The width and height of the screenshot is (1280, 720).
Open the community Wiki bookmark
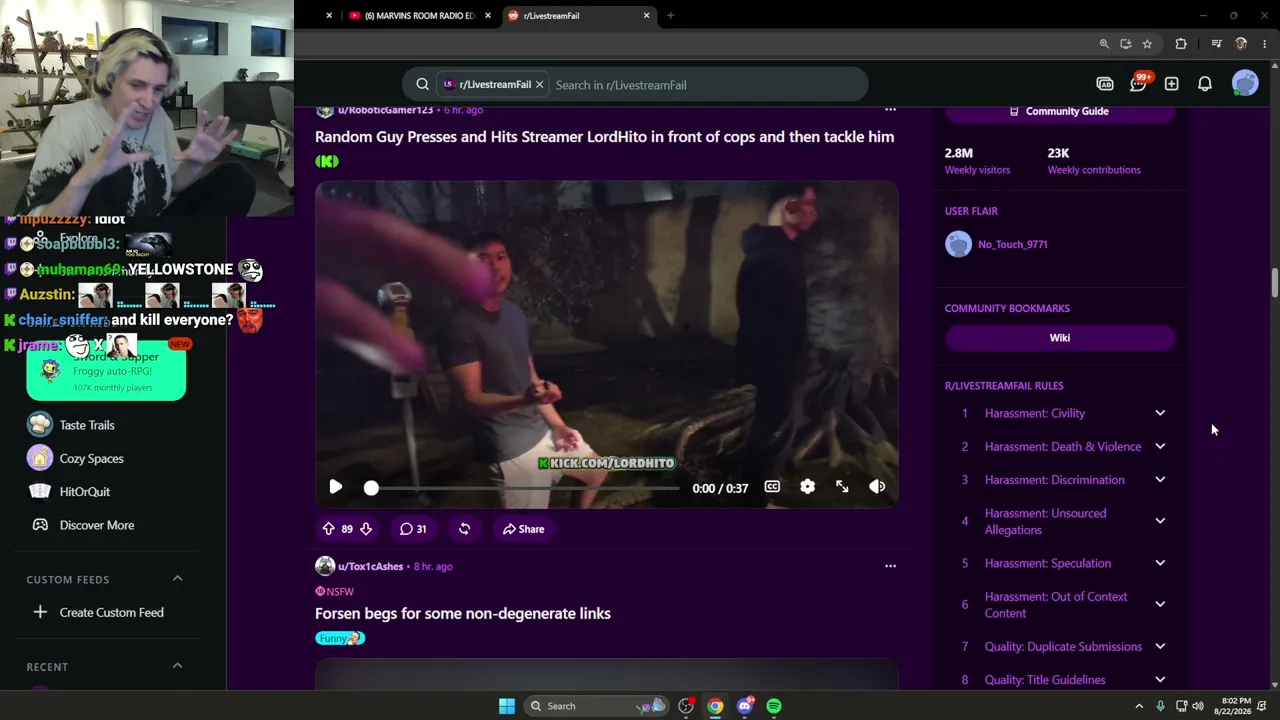click(1059, 338)
